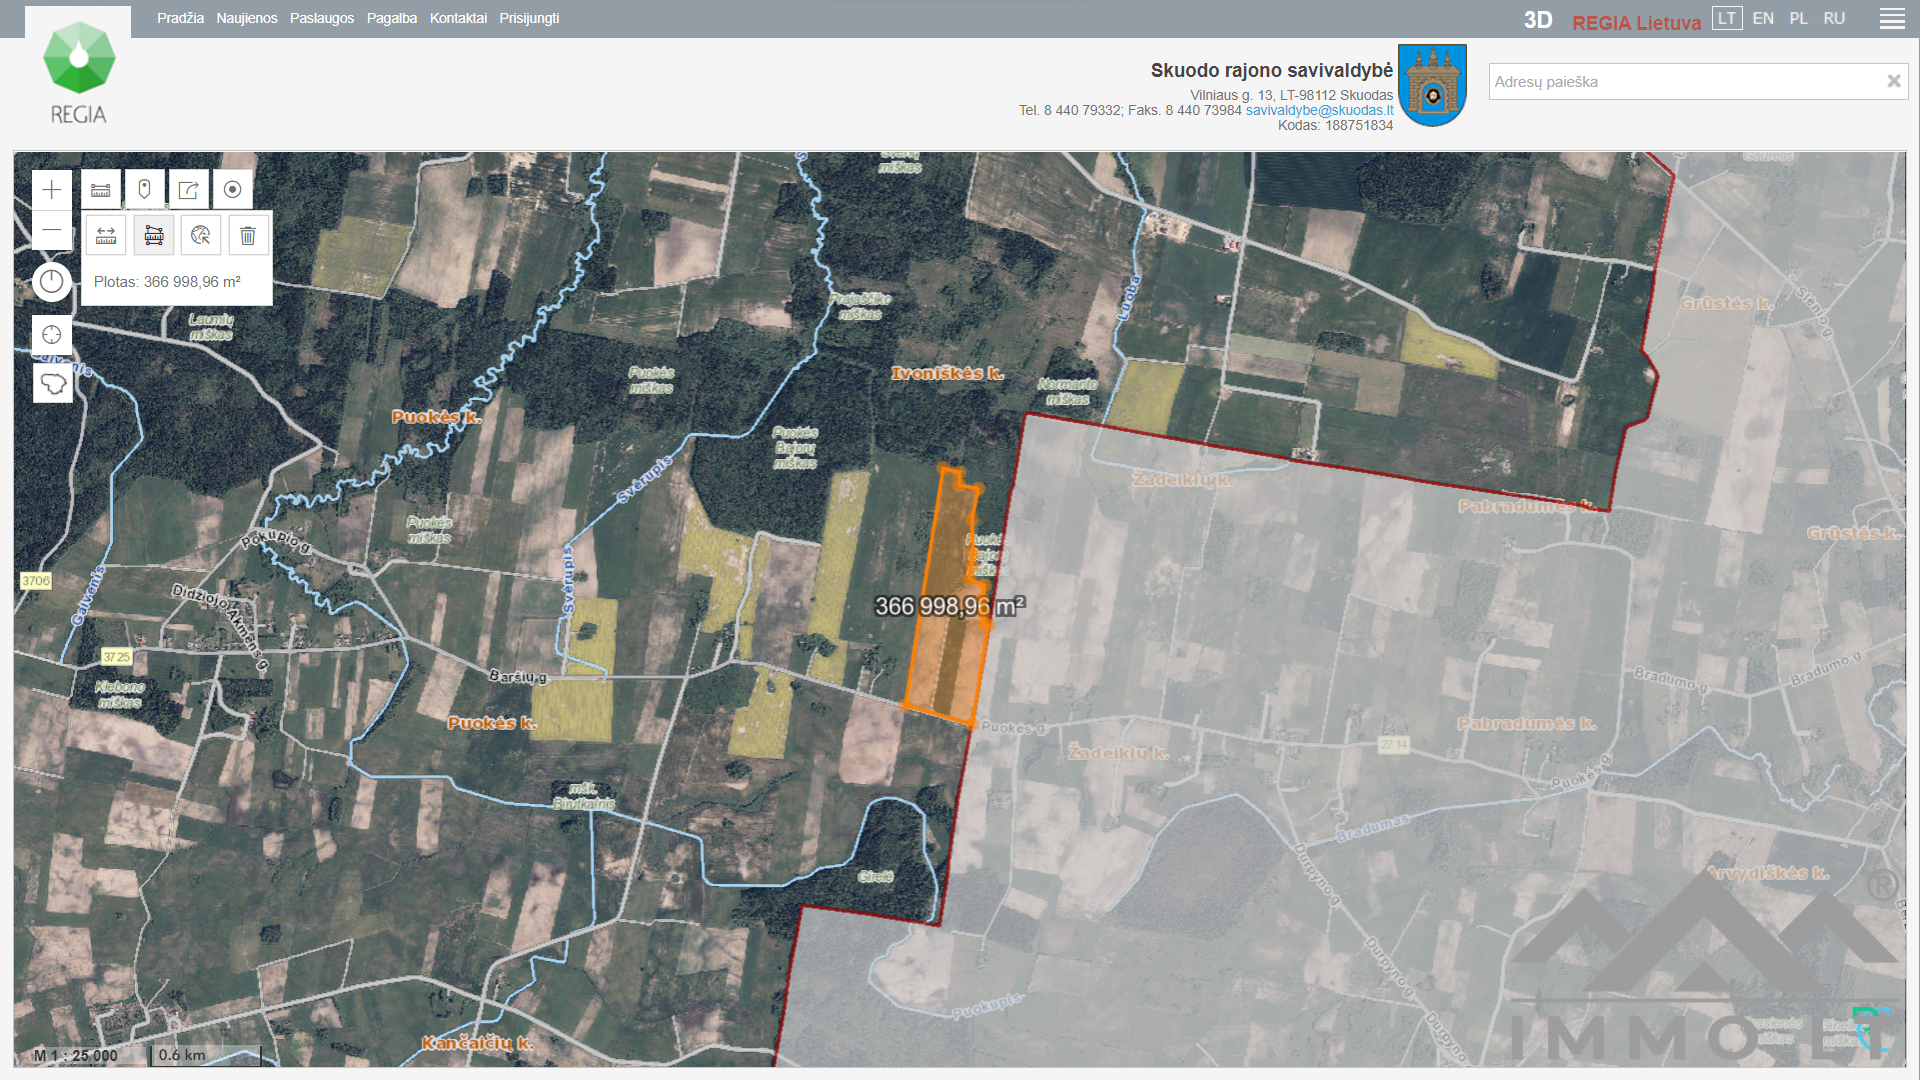The image size is (1920, 1080).
Task: Click the Lithuania outline full-extent icon
Action: click(52, 383)
